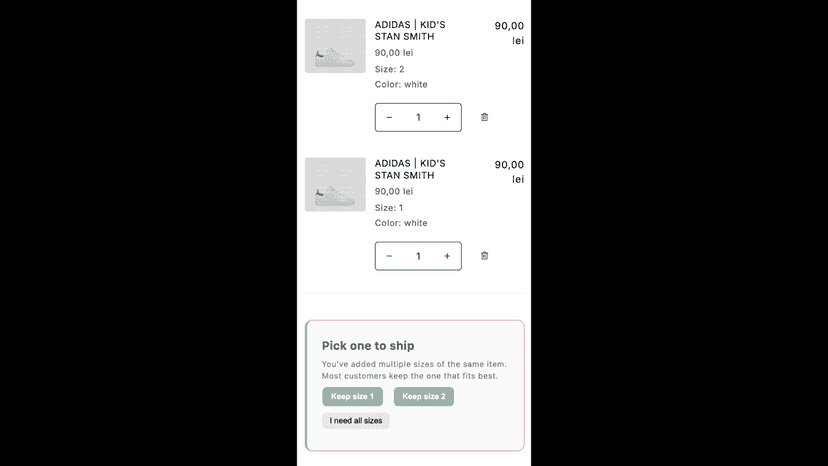Image resolution: width=828 pixels, height=466 pixels.
Task: Open the second ADIDAS KID'S STAN SMITH title
Action: tap(410, 169)
